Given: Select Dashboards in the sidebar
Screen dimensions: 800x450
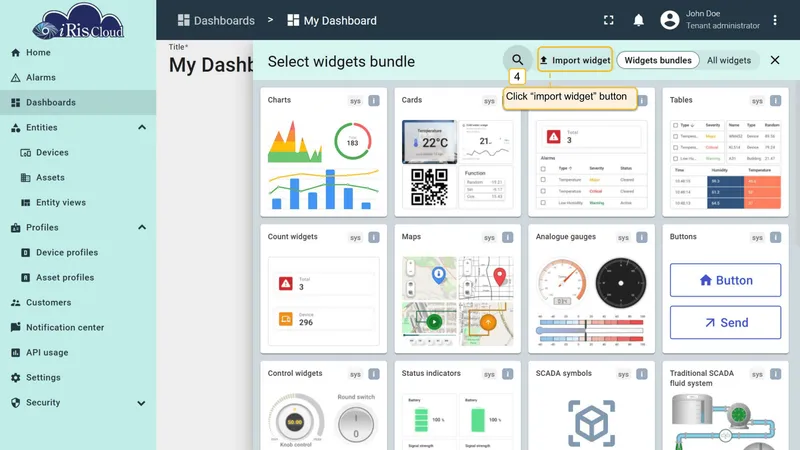Looking at the screenshot, I should 78,103.
